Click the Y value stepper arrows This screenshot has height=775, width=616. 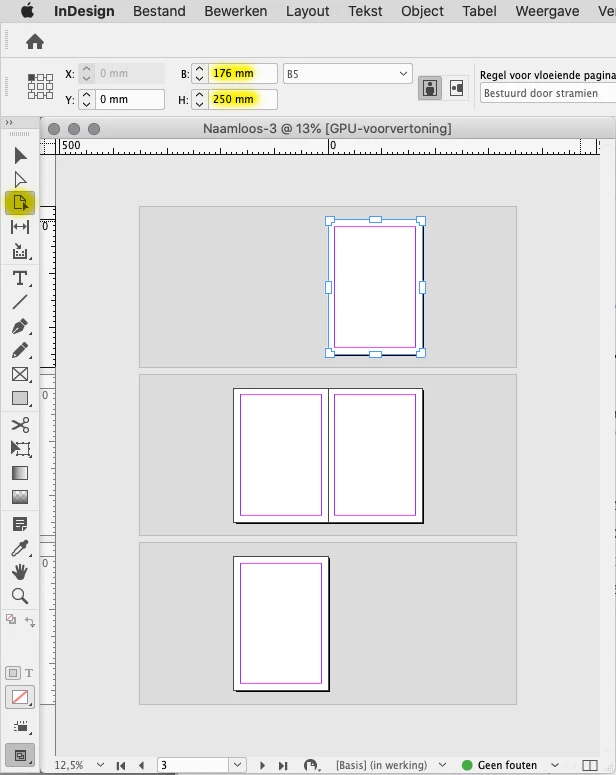coord(87,99)
